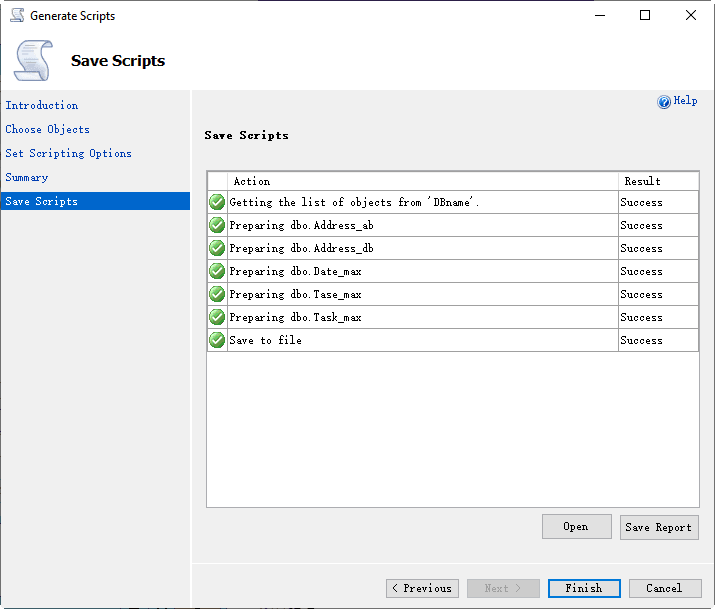Sort by the Action column header

(x=422, y=181)
